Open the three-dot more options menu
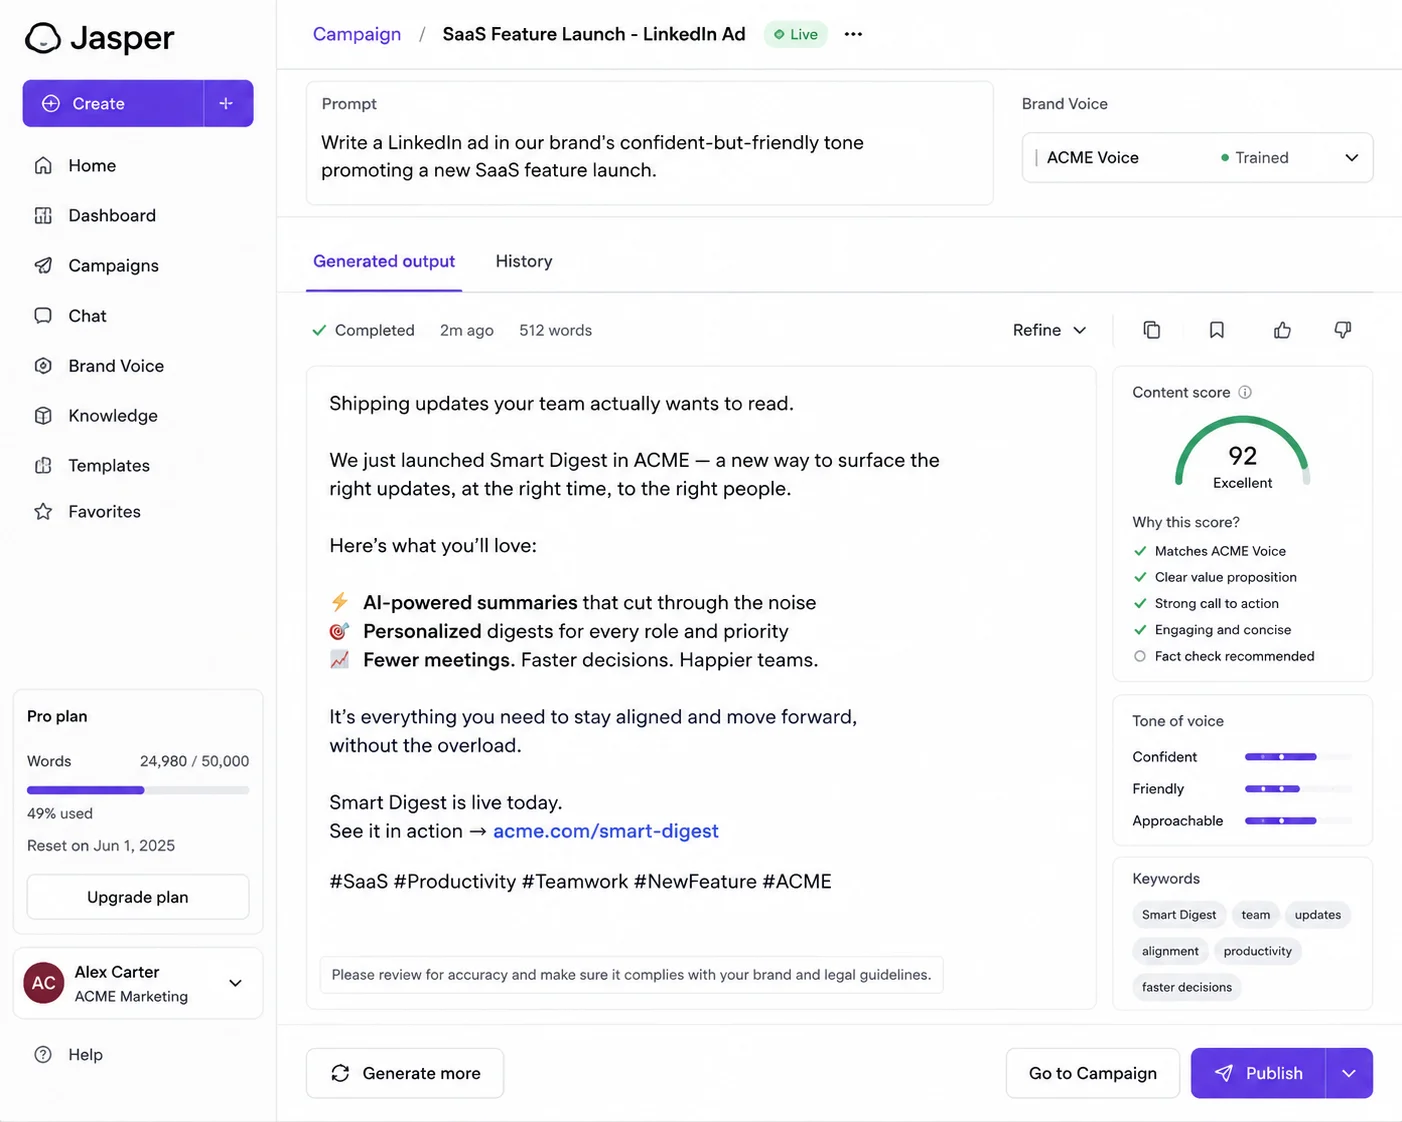The height and width of the screenshot is (1122, 1402). point(853,34)
